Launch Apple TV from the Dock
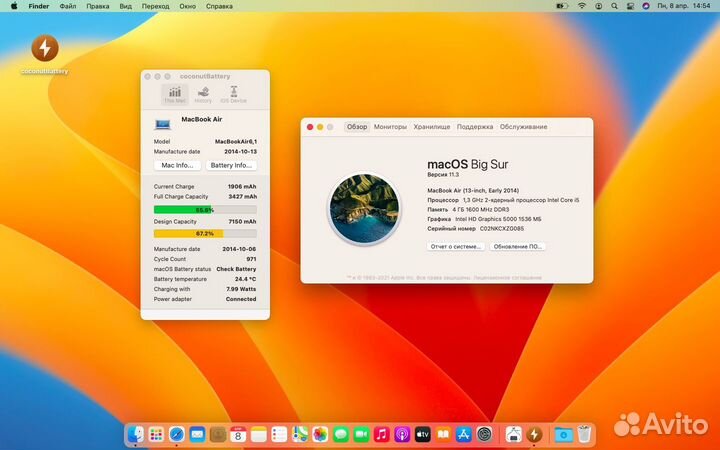The width and height of the screenshot is (720, 450). [x=422, y=434]
